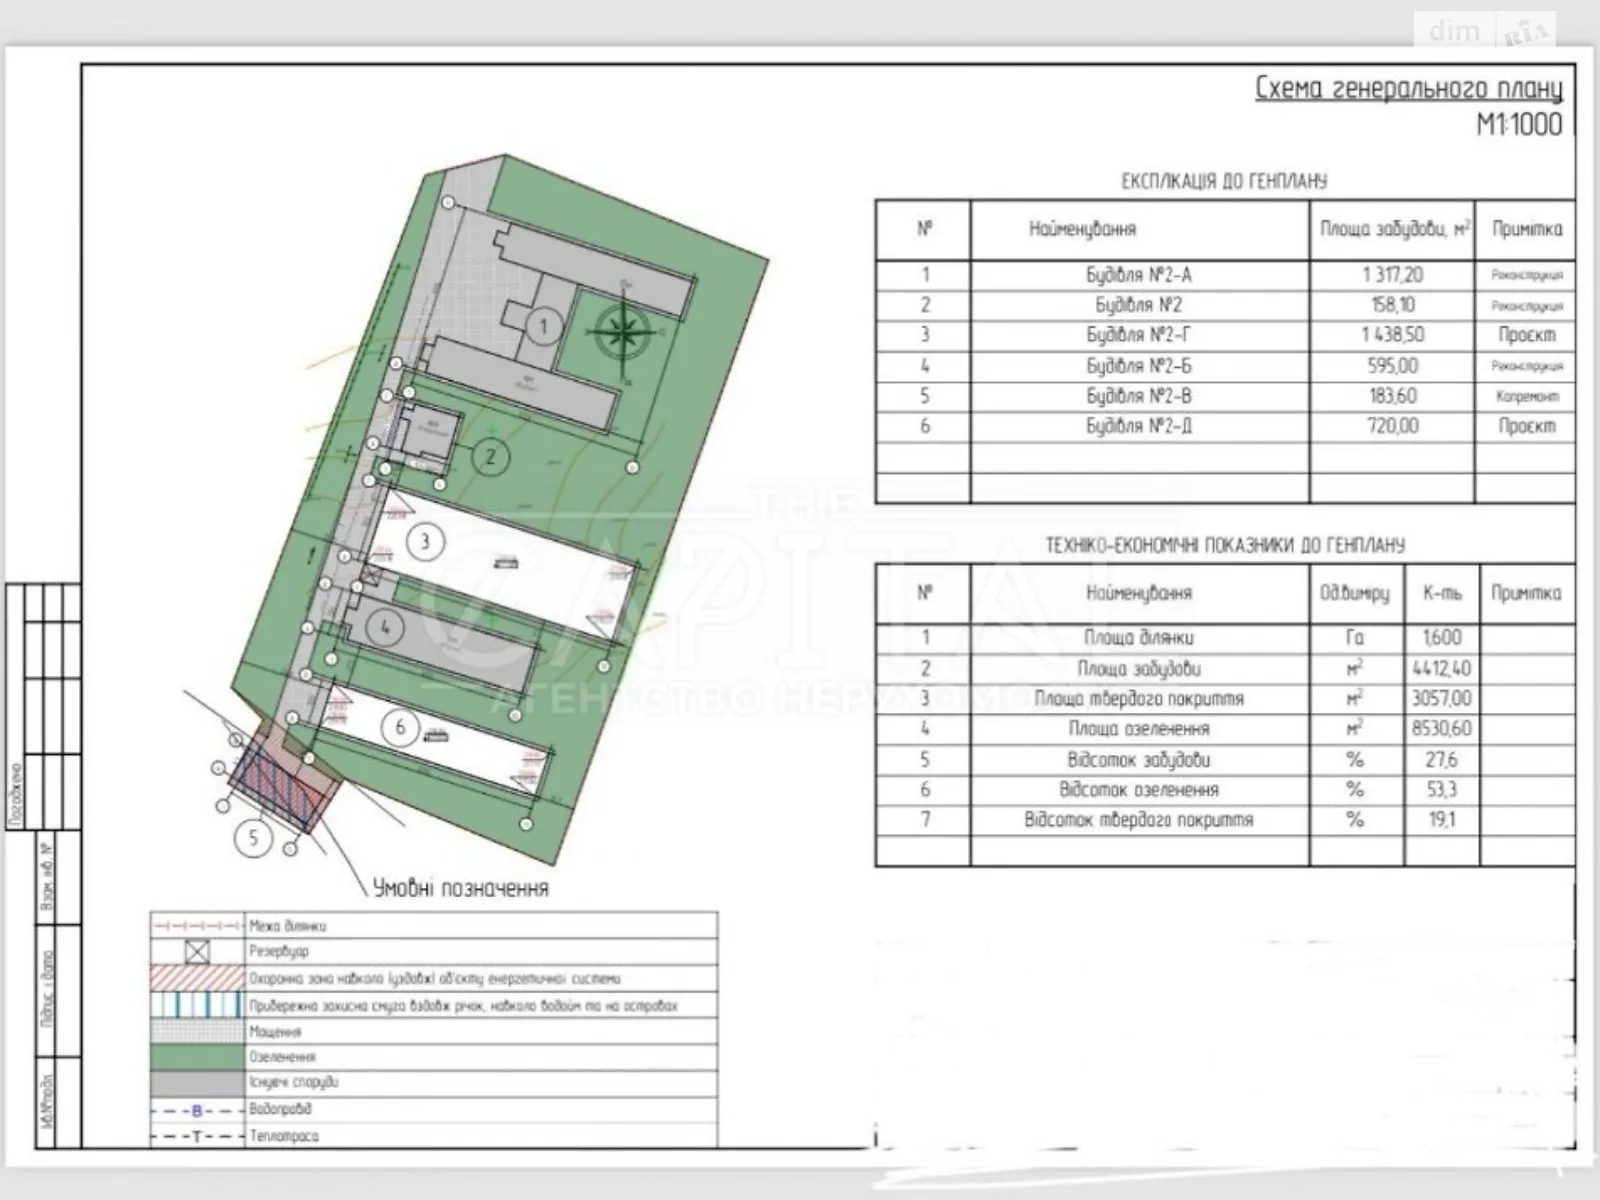Click the blue striped Прибережна захисна смуга swatch
Image resolution: width=1600 pixels, height=1200 pixels.
click(x=197, y=1005)
